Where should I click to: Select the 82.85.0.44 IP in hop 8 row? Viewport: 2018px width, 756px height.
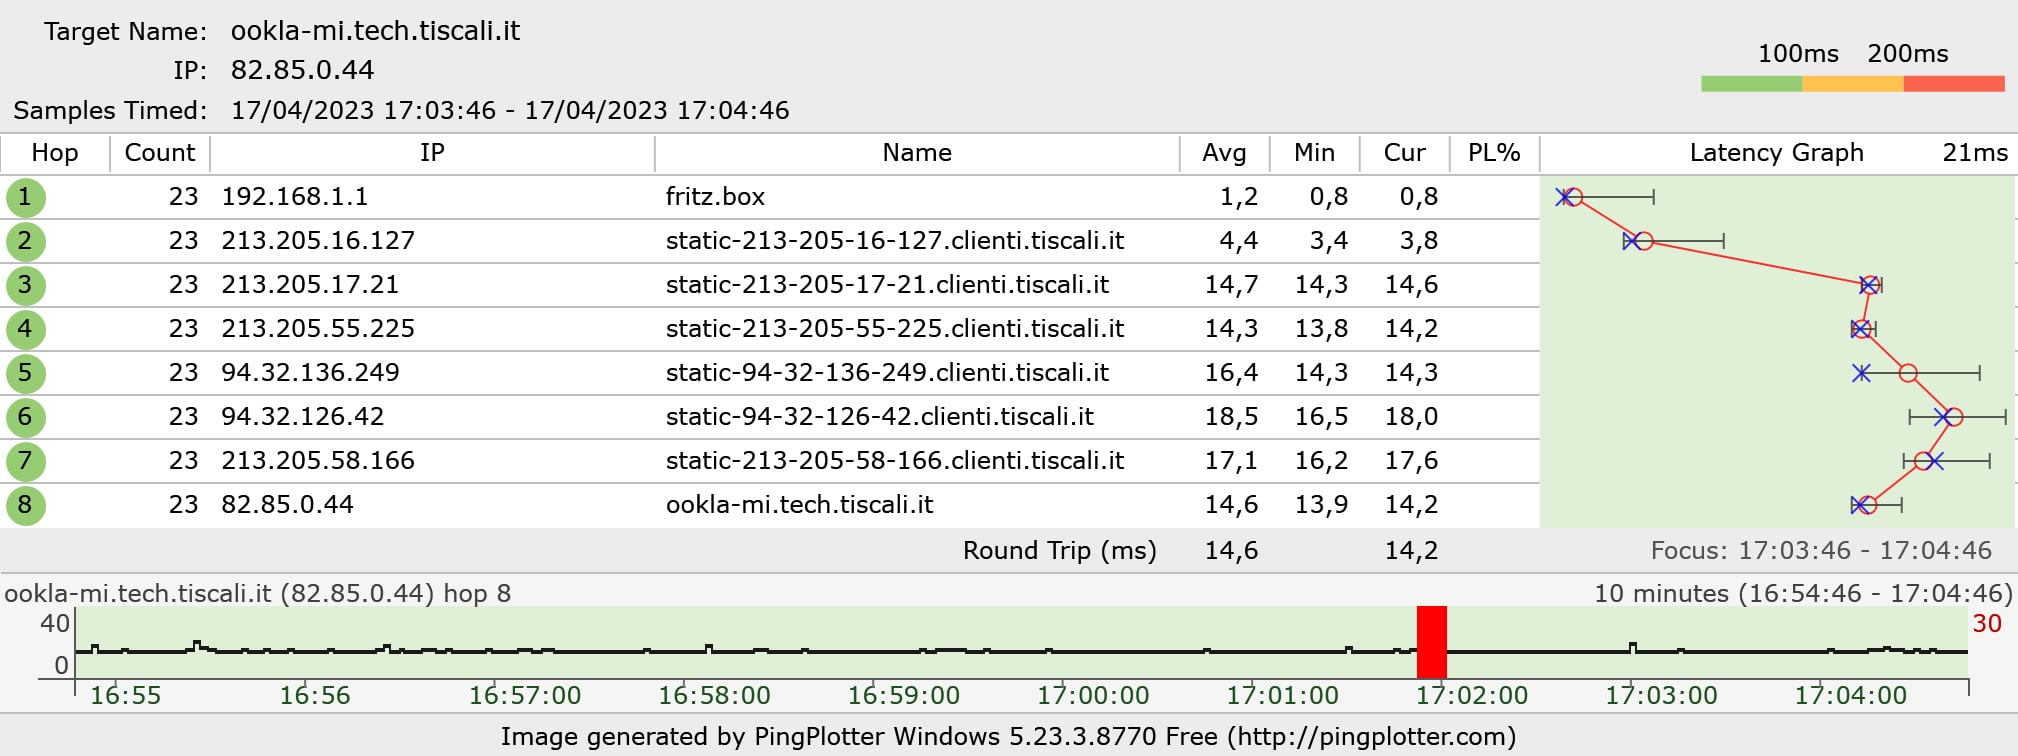point(287,505)
